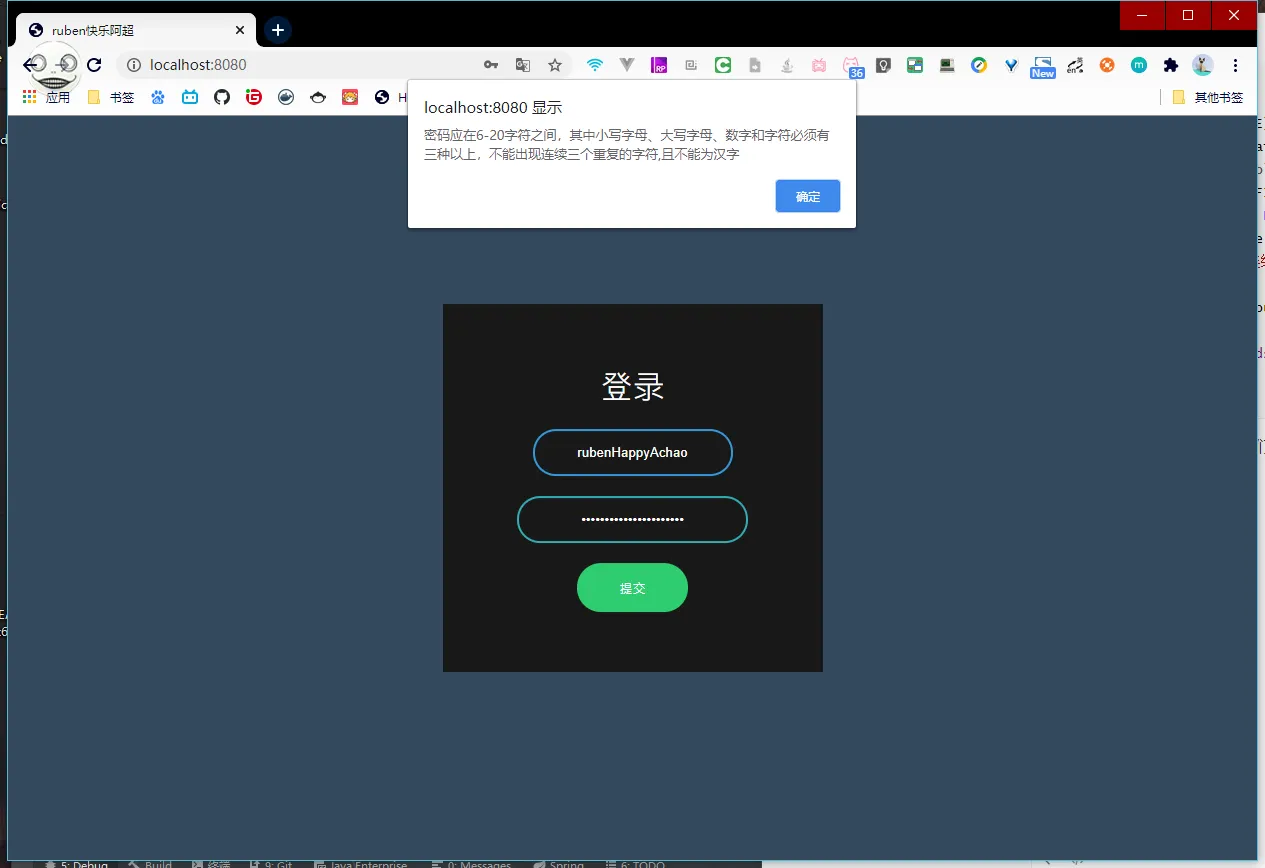
Task: Open saved passwords key icon
Action: [491, 65]
